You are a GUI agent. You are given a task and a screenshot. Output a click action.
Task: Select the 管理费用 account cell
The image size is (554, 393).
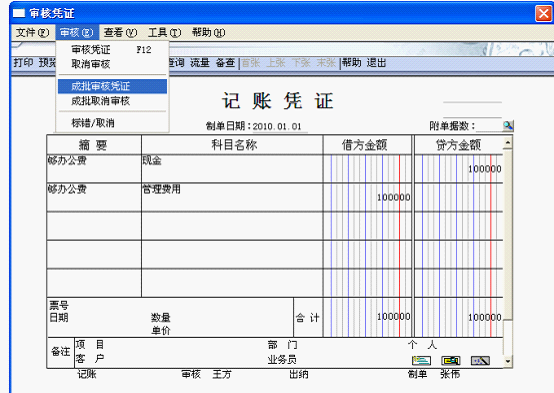232,197
